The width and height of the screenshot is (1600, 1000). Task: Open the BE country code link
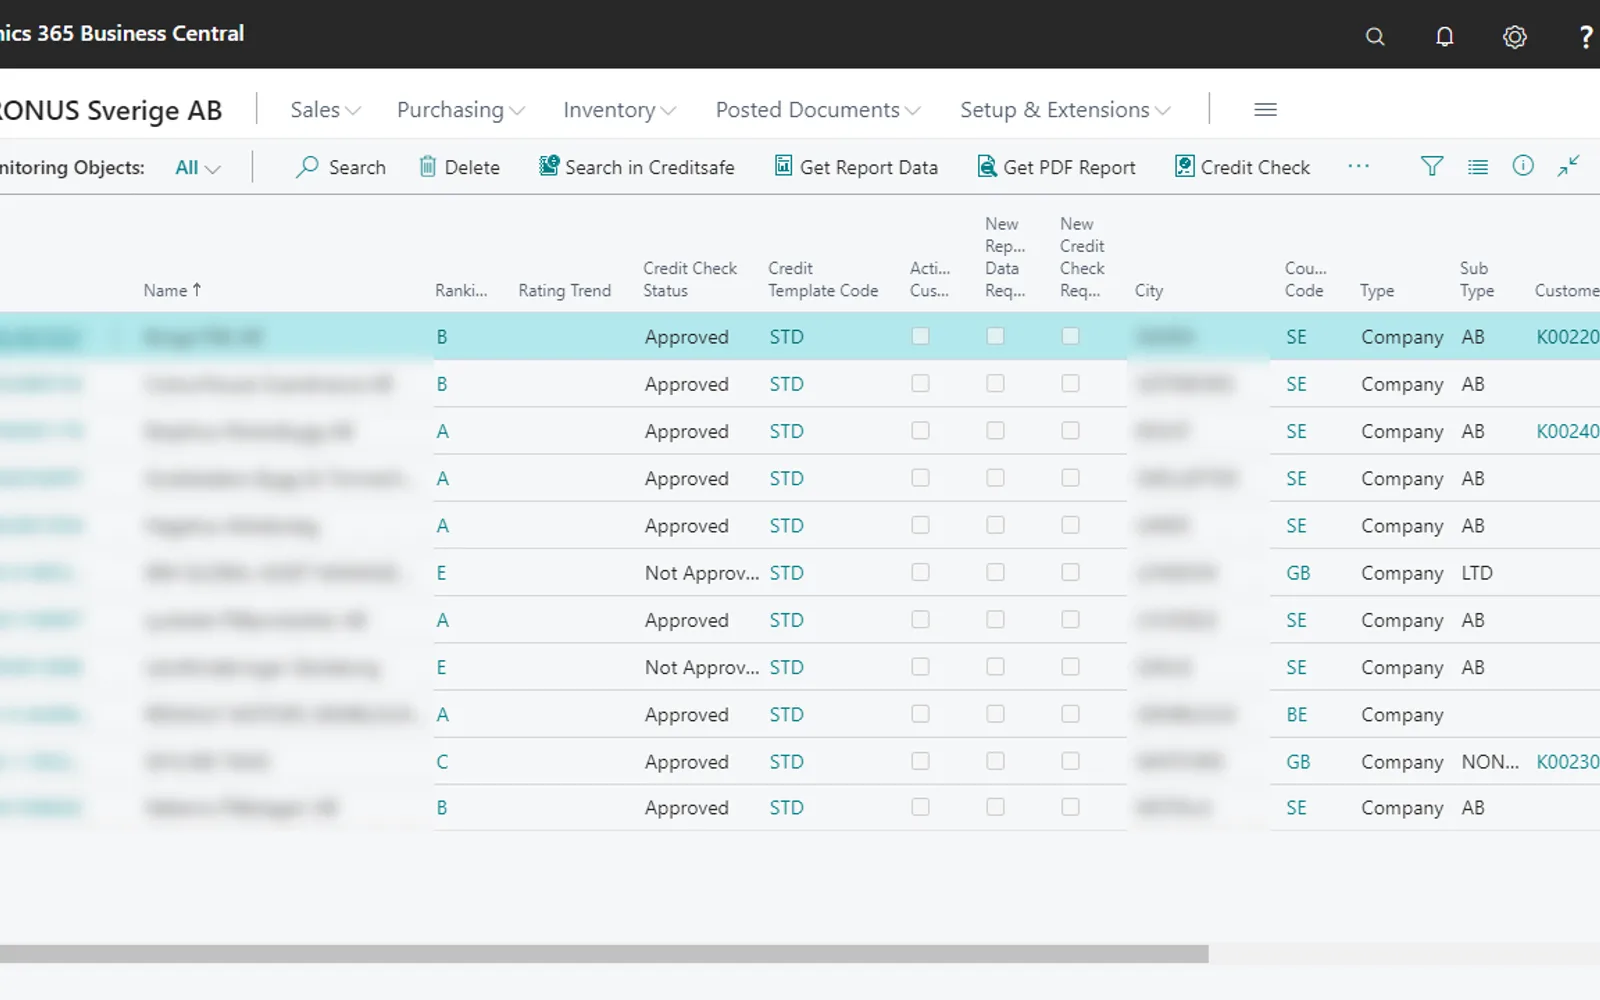1297,714
